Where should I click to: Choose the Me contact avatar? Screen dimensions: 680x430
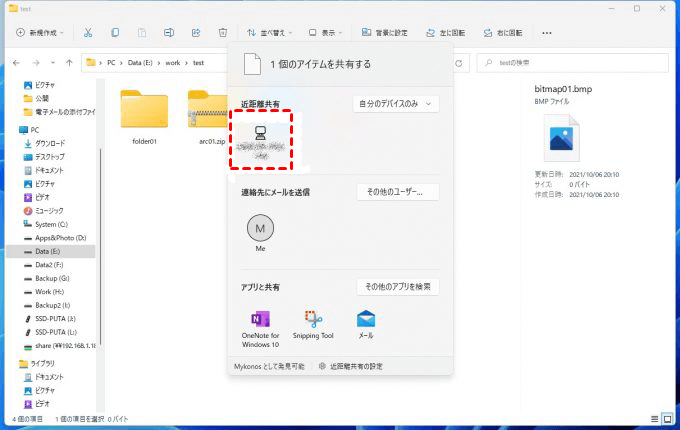coord(260,229)
